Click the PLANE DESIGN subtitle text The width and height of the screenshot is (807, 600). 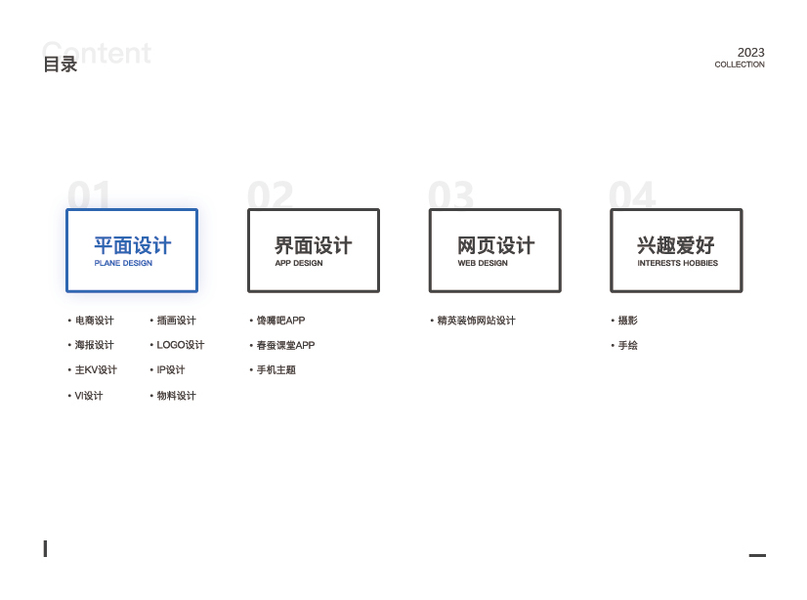(x=123, y=263)
